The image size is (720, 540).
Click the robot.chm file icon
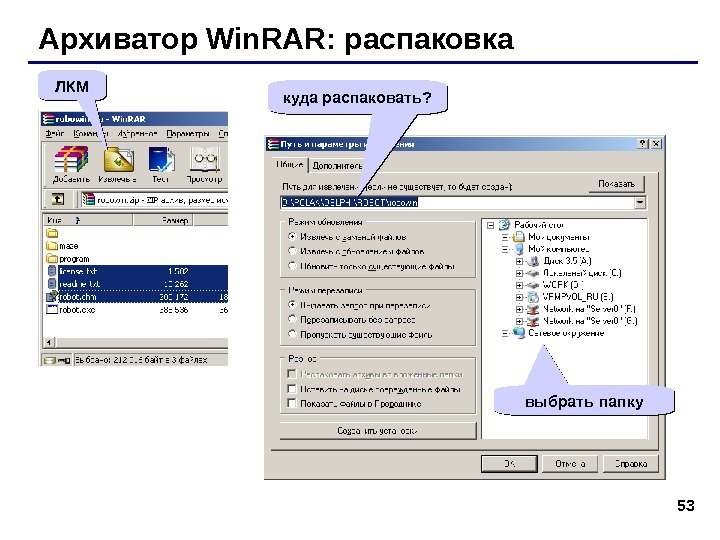coord(52,297)
